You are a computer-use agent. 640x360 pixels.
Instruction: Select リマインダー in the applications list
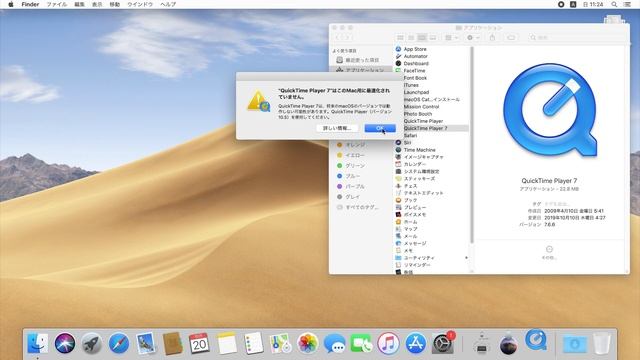(x=417, y=265)
